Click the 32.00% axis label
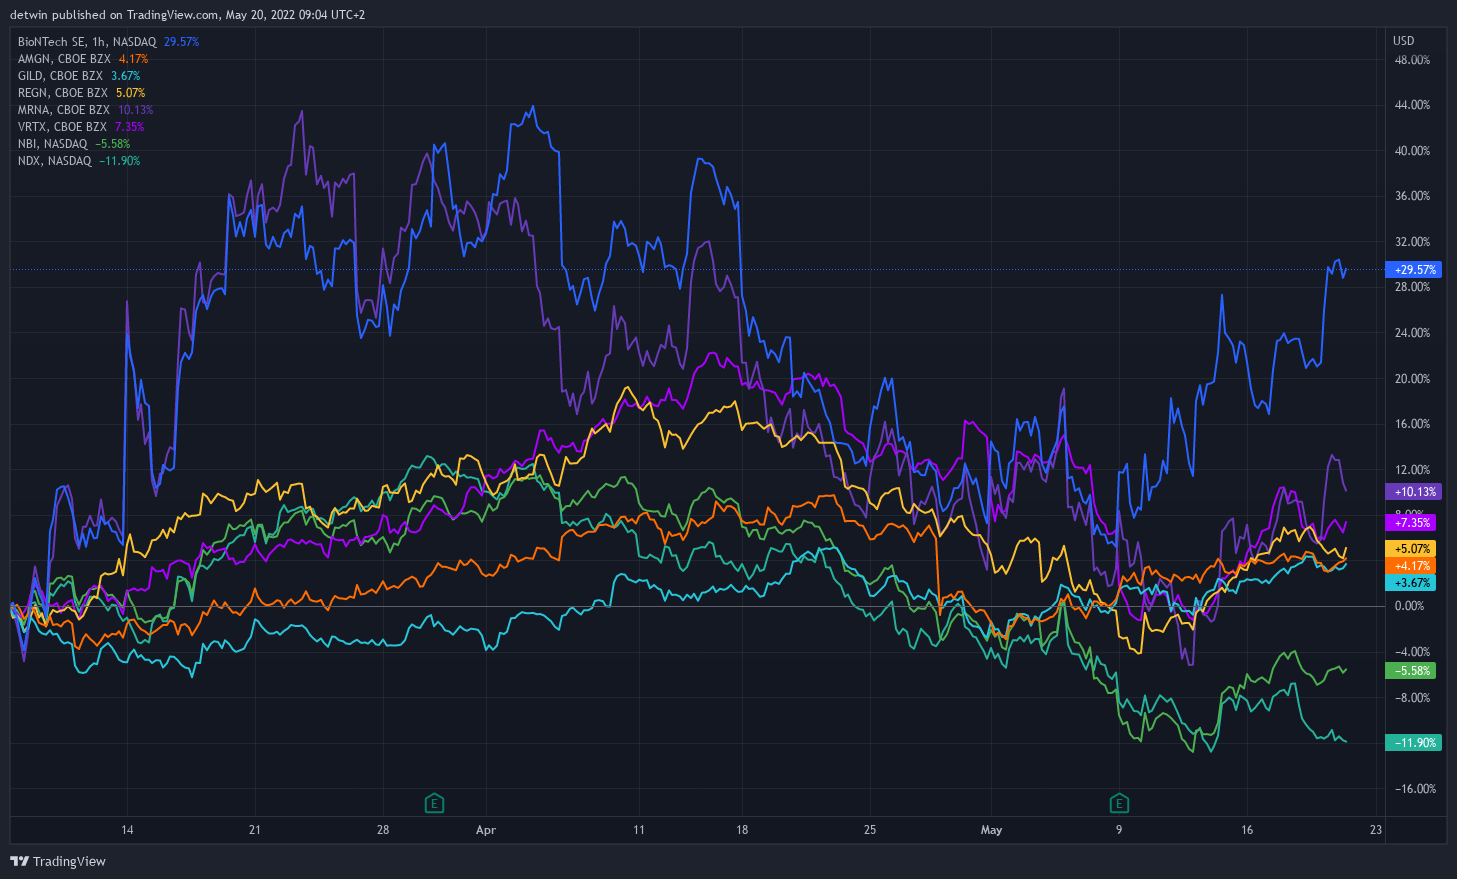The image size is (1457, 879). [1412, 242]
